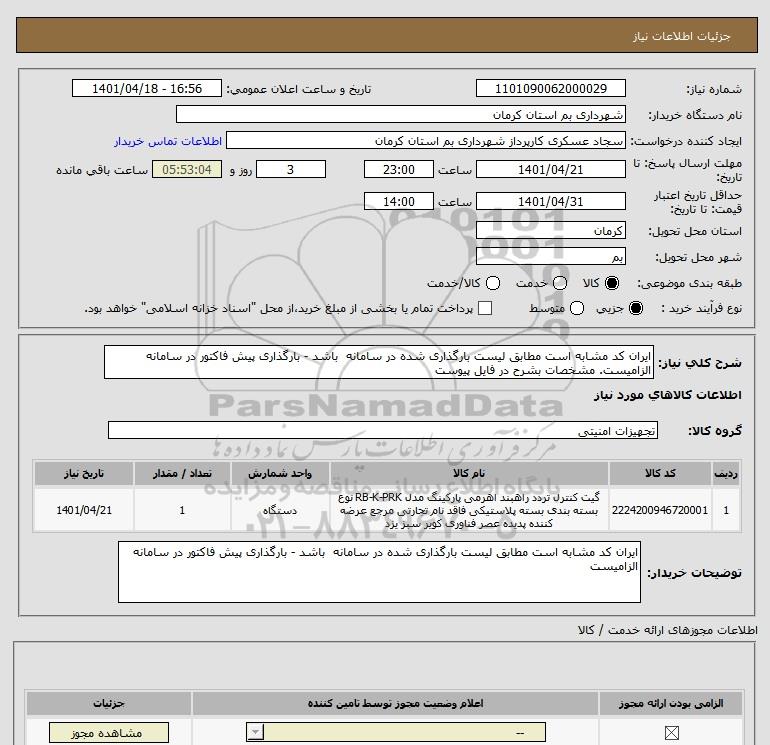This screenshot has height=745, width=770.
Task: Toggle the اسناد خزانه اسلامی payment checkbox
Action: pos(485,308)
